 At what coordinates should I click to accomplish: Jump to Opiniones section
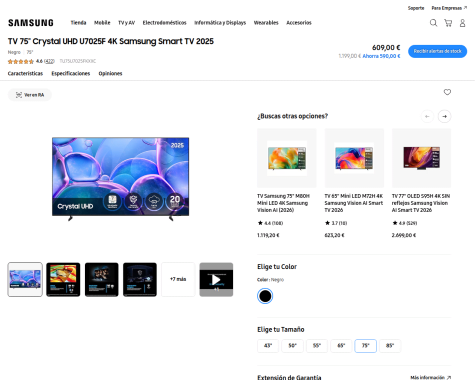(x=110, y=73)
